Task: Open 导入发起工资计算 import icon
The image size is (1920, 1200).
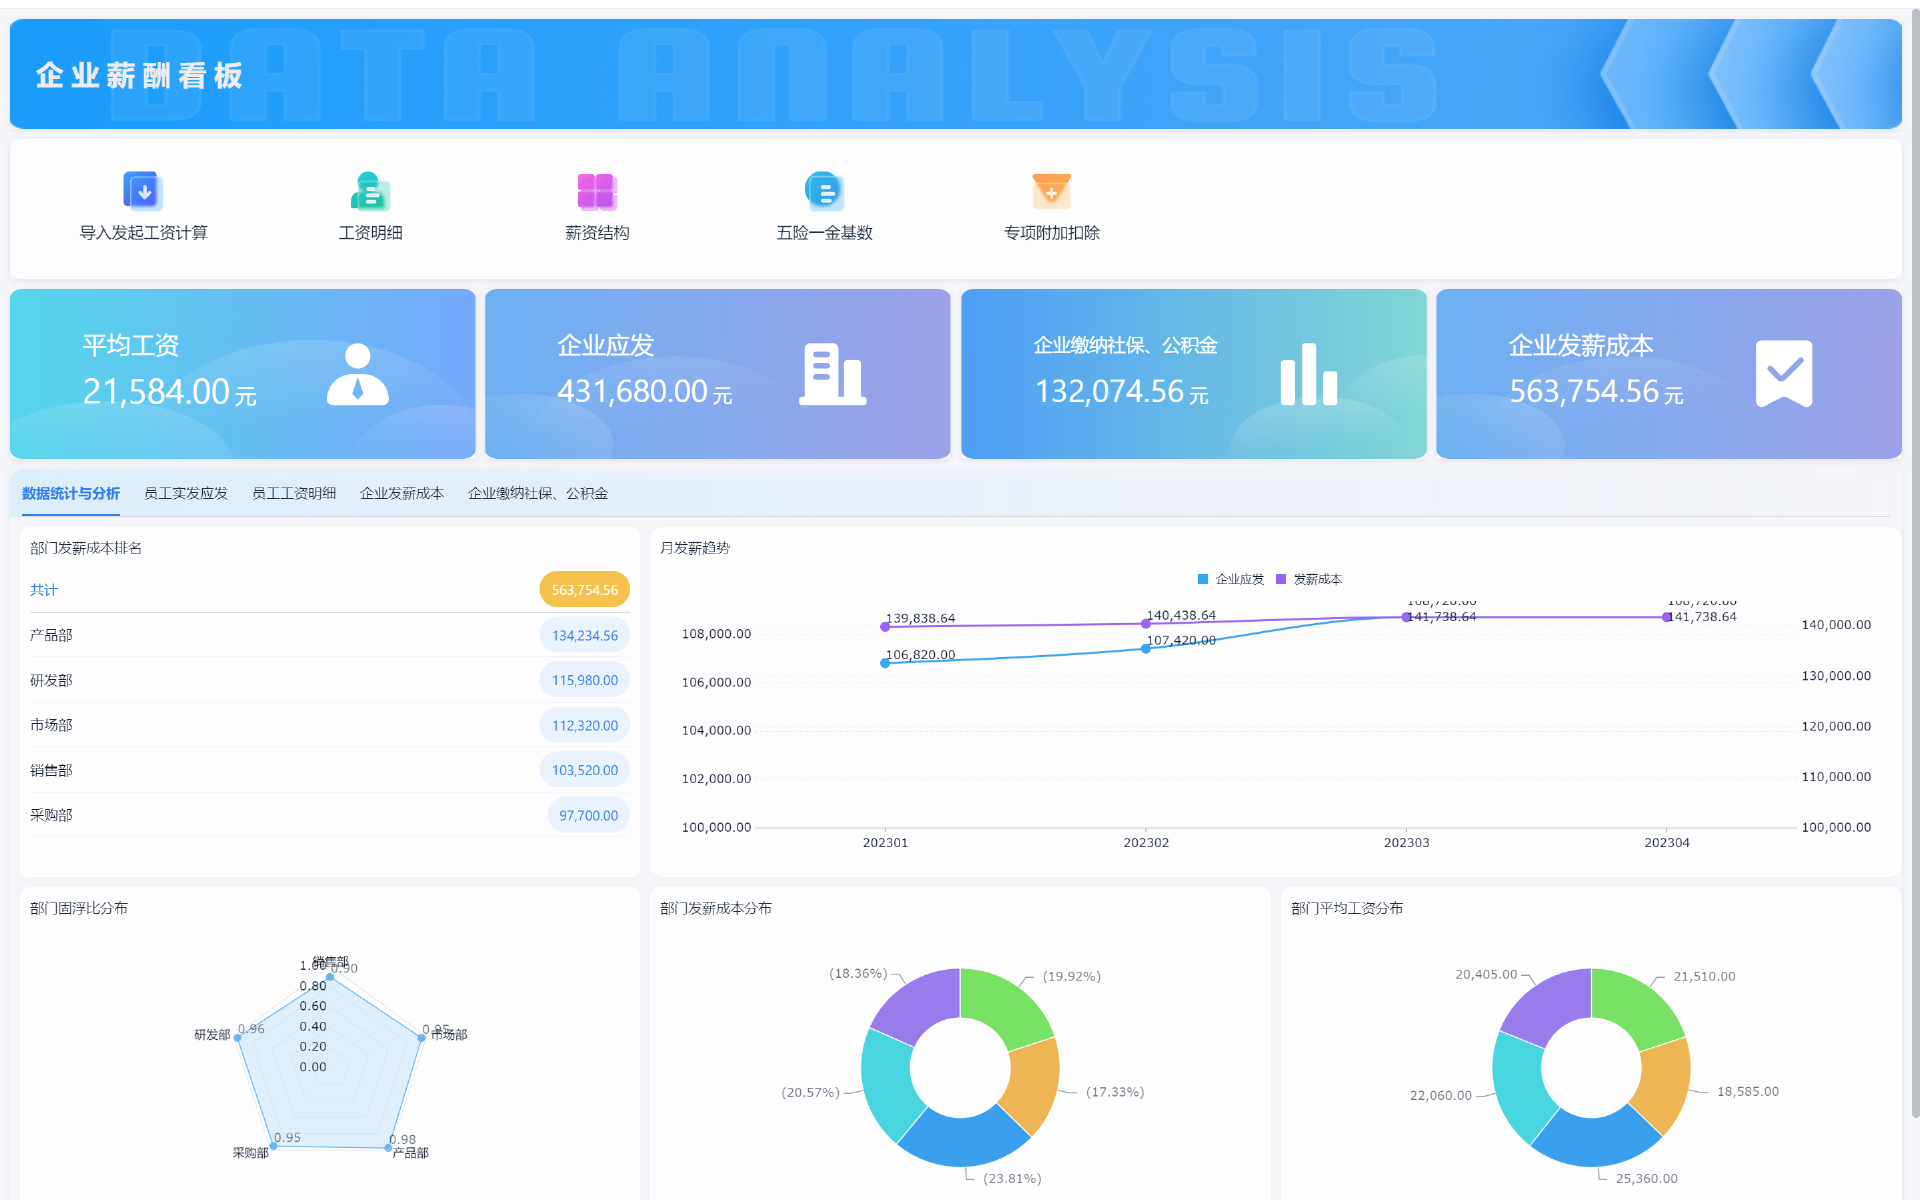Action: click(143, 190)
